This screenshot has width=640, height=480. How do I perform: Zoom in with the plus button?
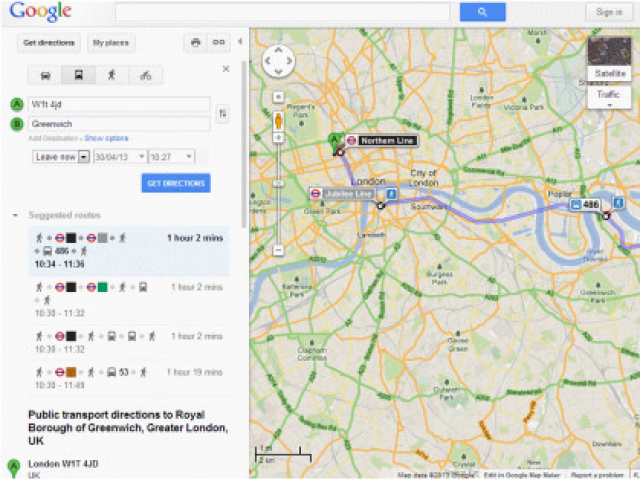pos(278,138)
